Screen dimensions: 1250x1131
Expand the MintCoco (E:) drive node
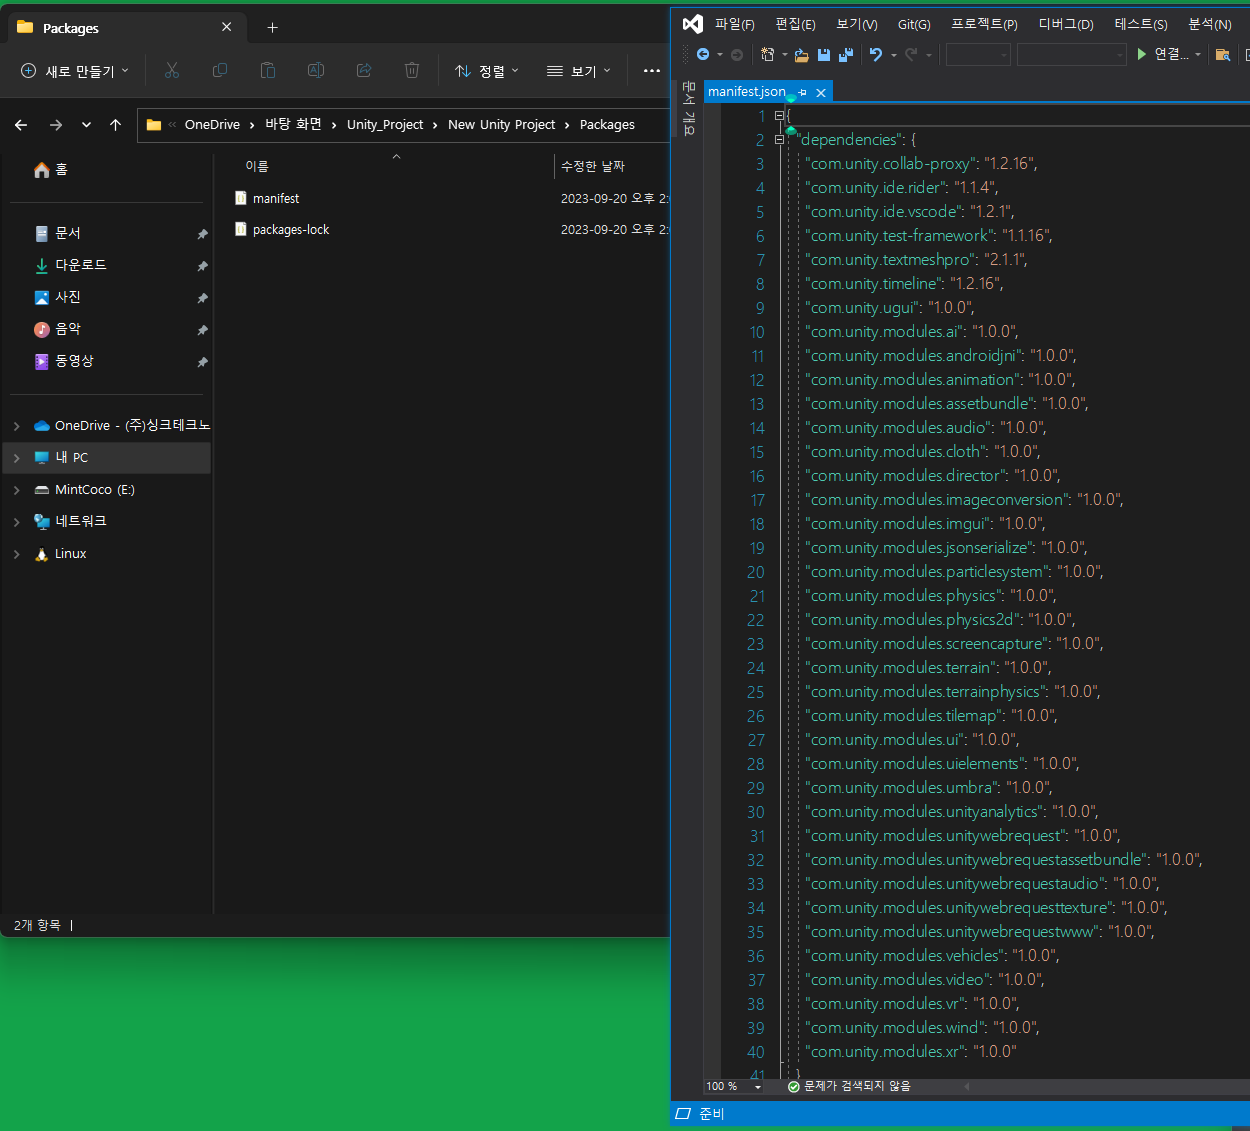tap(17, 490)
